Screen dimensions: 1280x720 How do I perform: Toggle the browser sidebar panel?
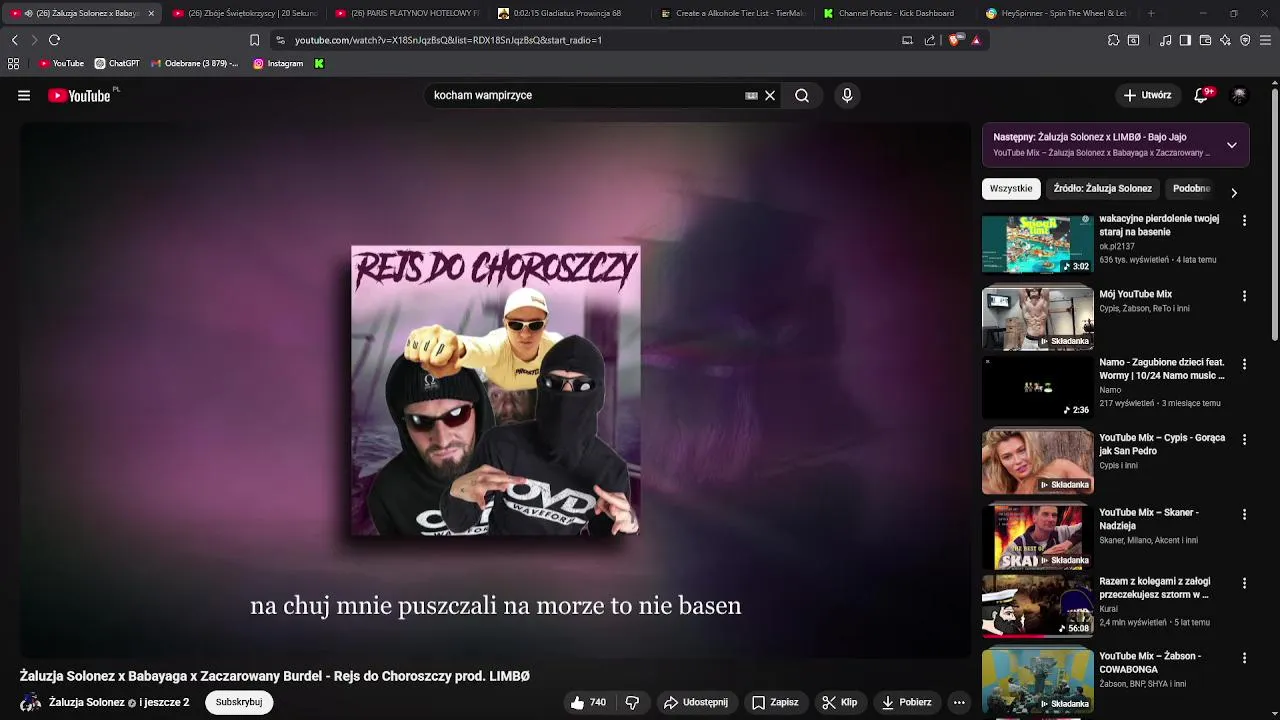[x=1185, y=40]
